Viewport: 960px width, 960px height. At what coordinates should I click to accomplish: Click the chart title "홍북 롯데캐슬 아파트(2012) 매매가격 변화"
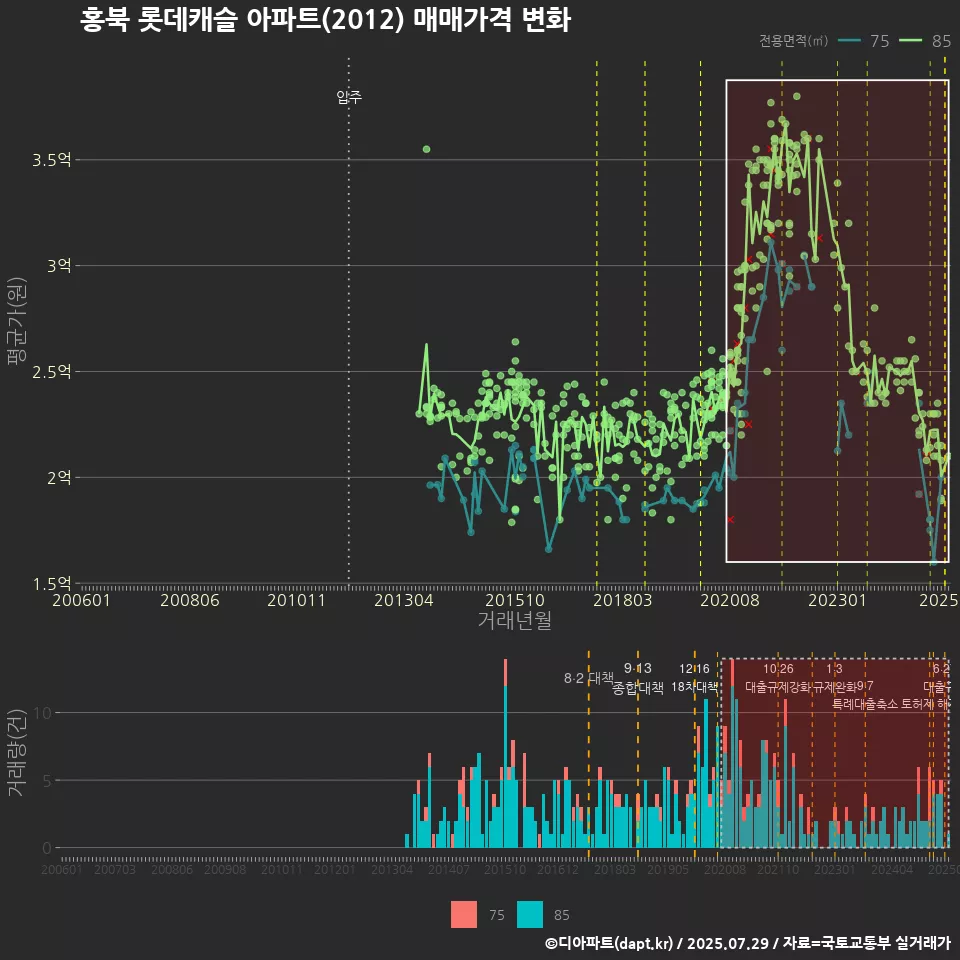(325, 19)
